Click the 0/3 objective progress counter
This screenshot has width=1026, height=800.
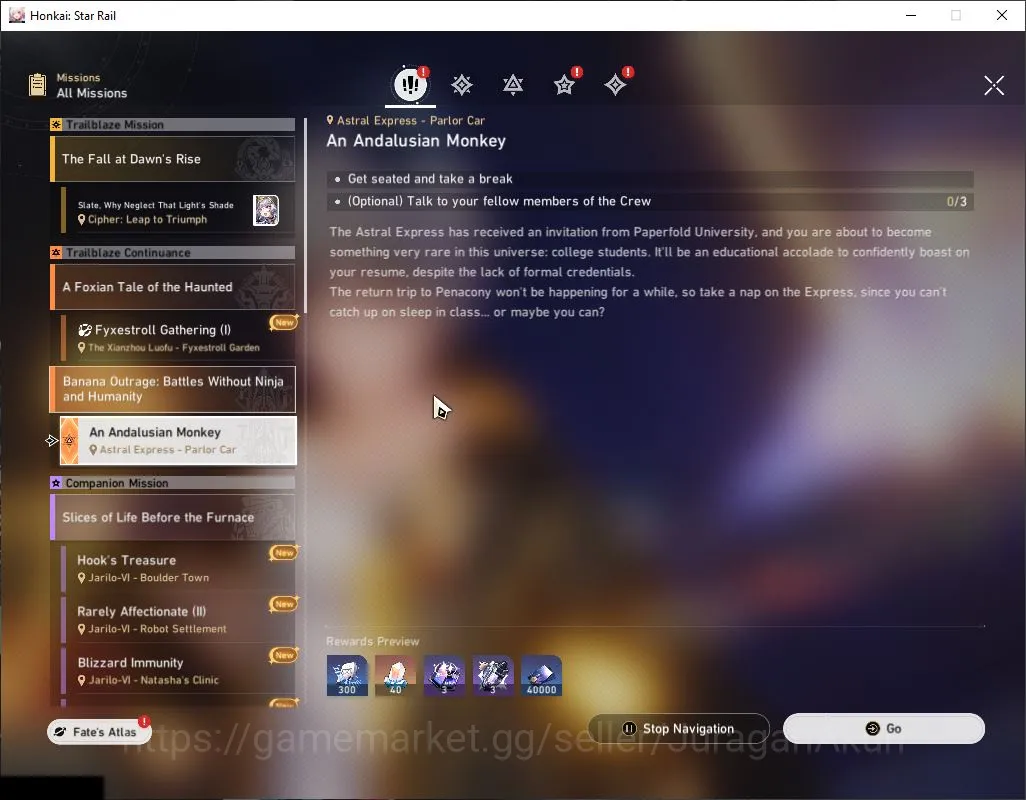pyautogui.click(x=956, y=201)
